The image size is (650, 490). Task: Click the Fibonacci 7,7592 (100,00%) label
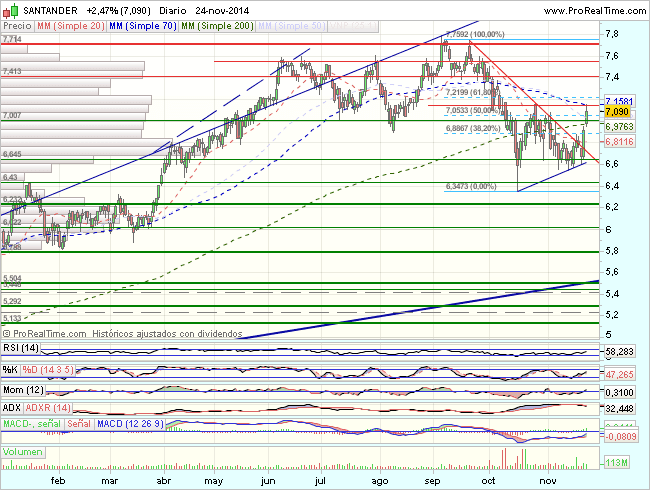[x=475, y=34]
